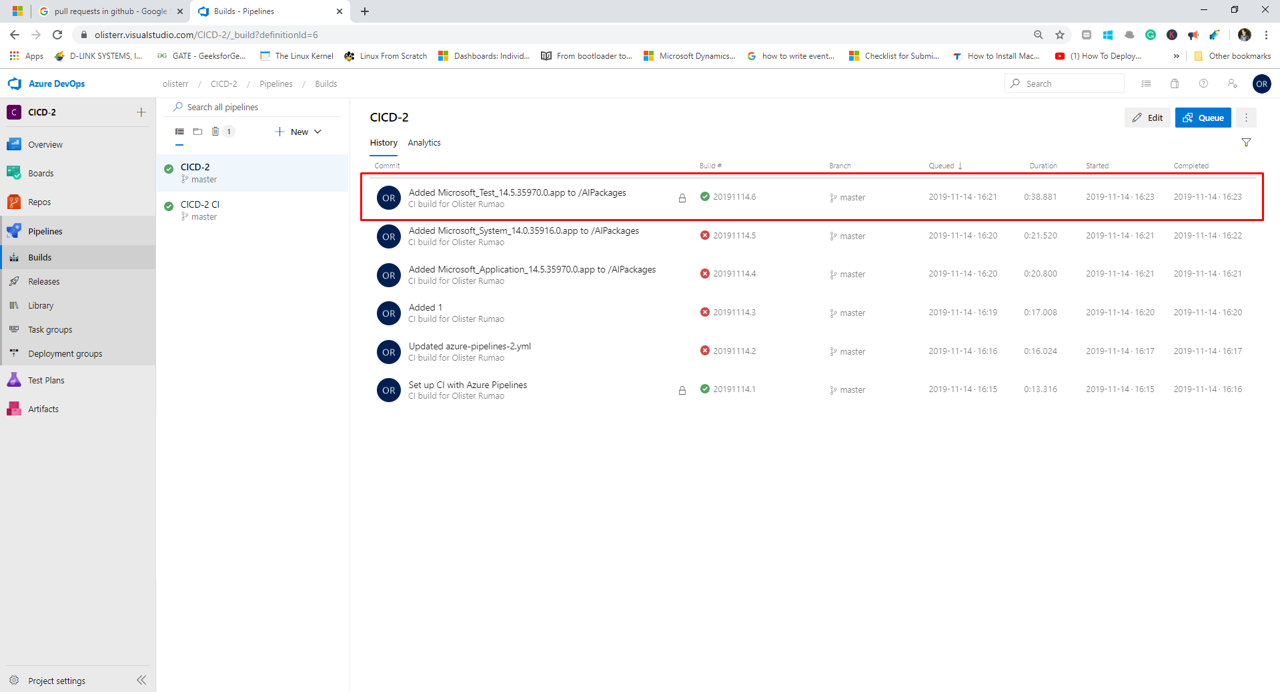Expand the New pipeline dropdown
This screenshot has width=1280, height=692.
point(298,131)
